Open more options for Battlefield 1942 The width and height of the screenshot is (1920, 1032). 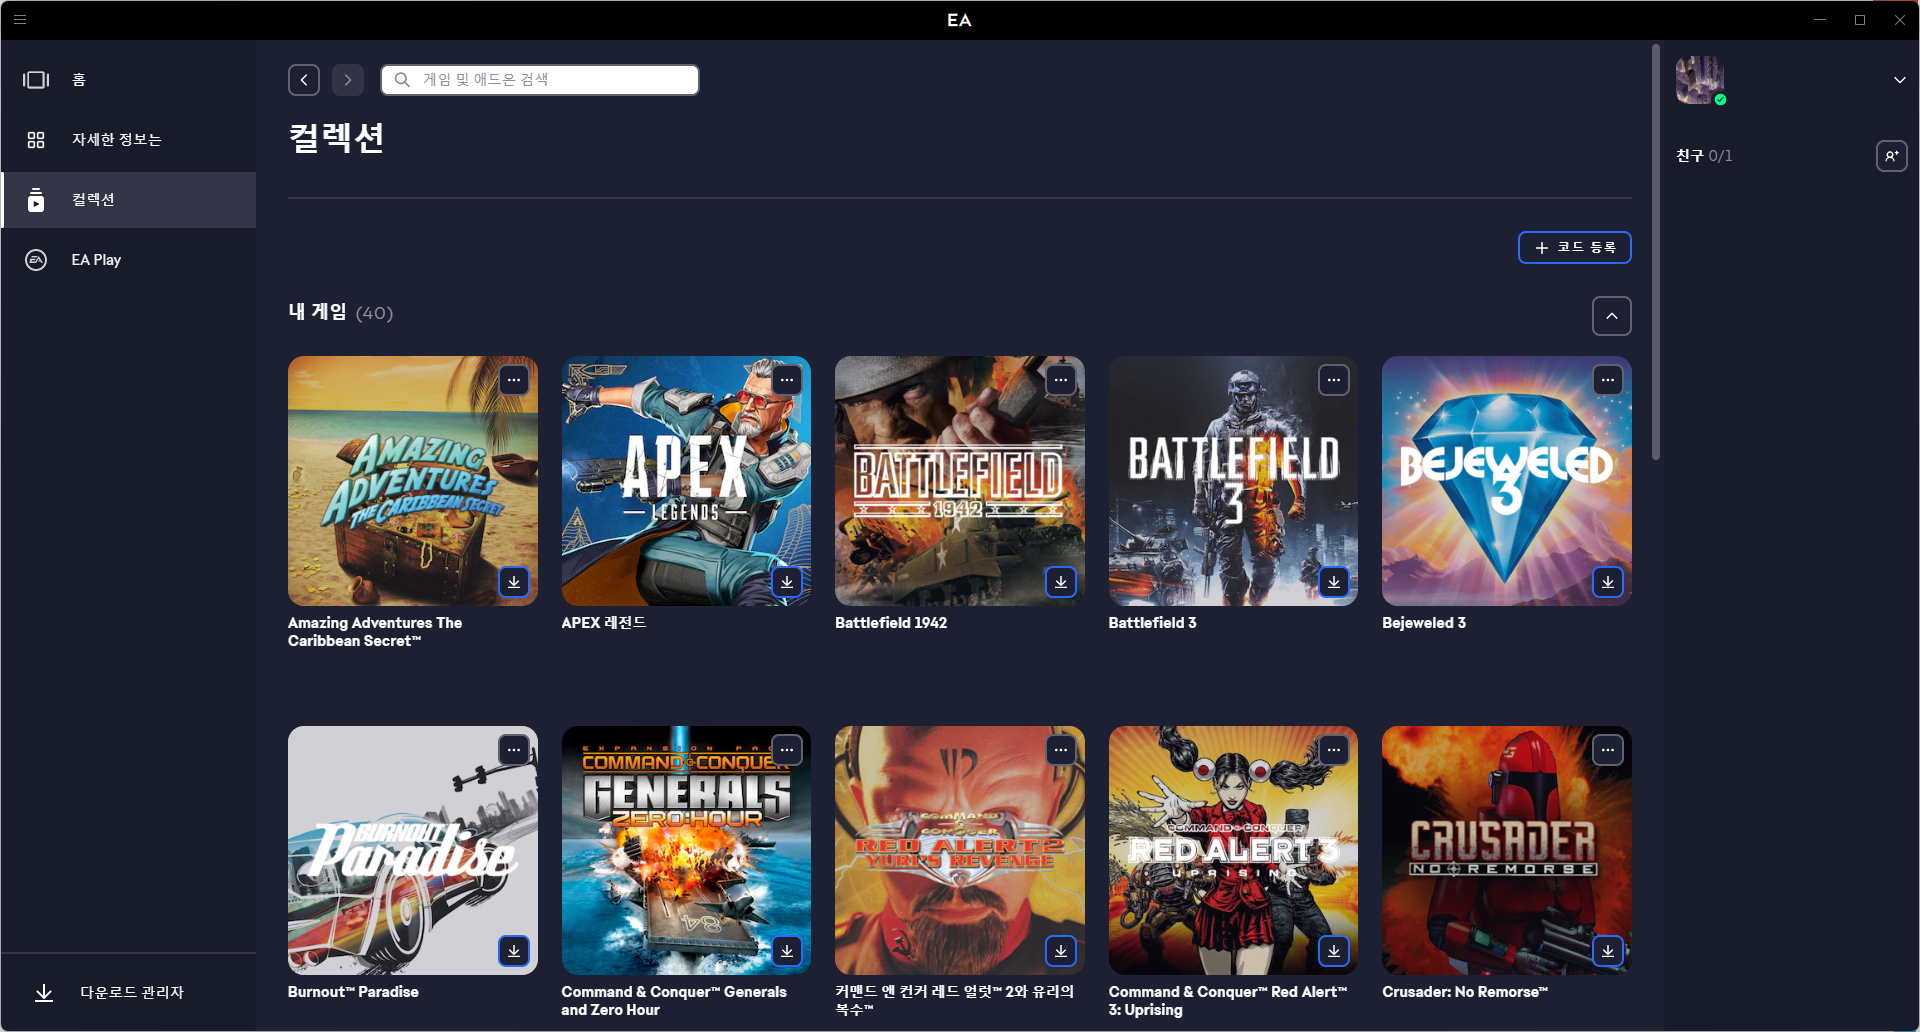[1061, 380]
